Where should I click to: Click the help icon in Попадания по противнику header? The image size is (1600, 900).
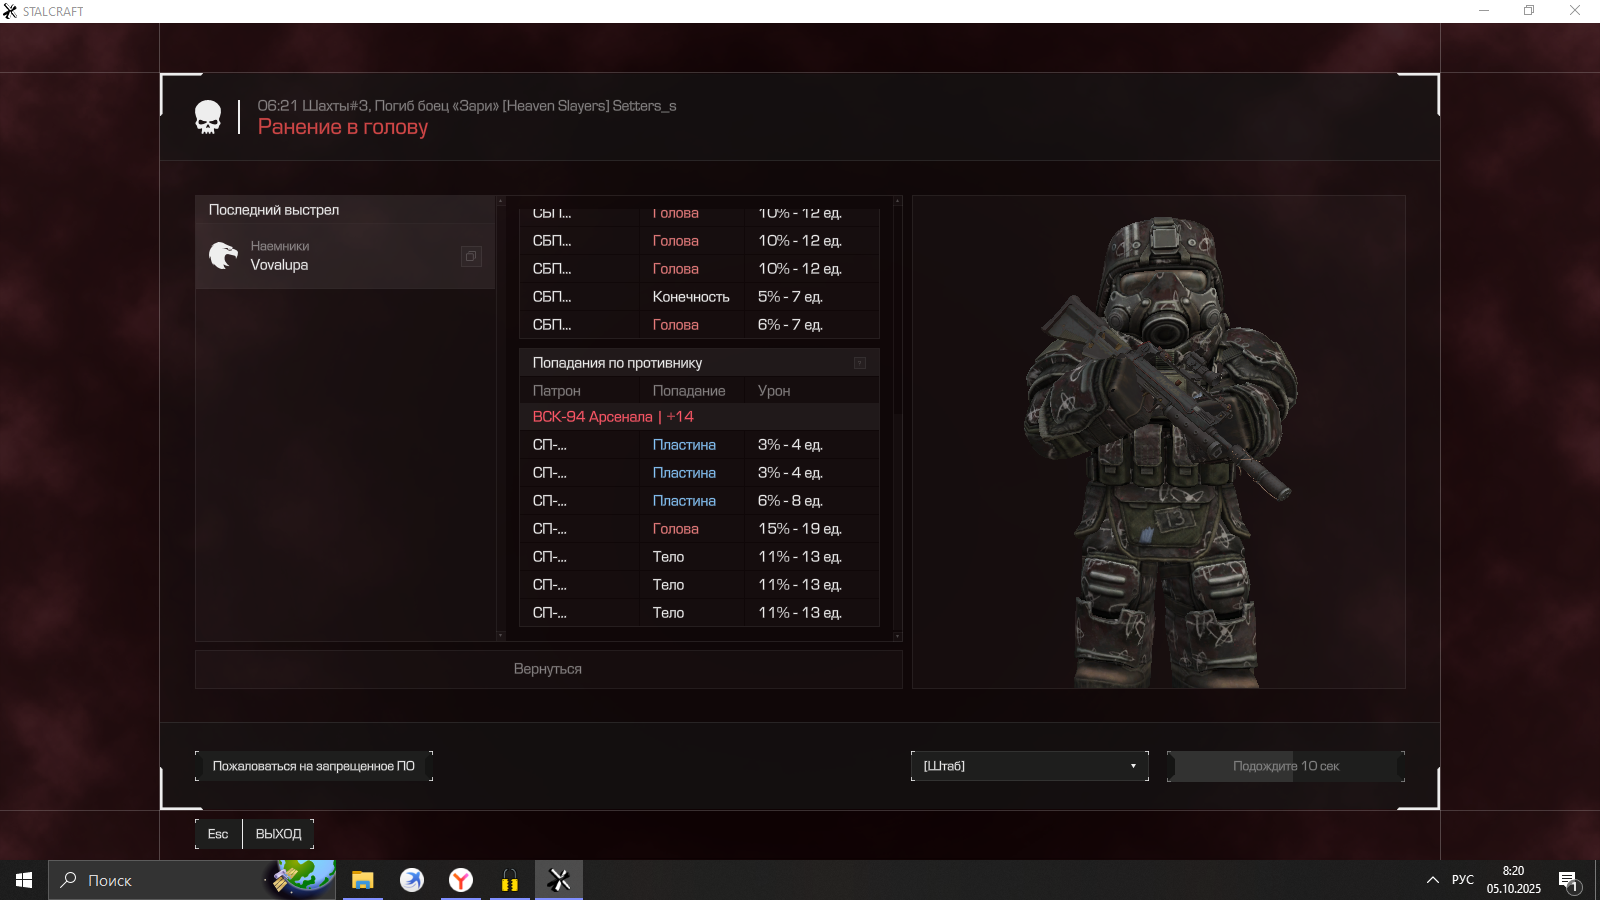pyautogui.click(x=859, y=363)
